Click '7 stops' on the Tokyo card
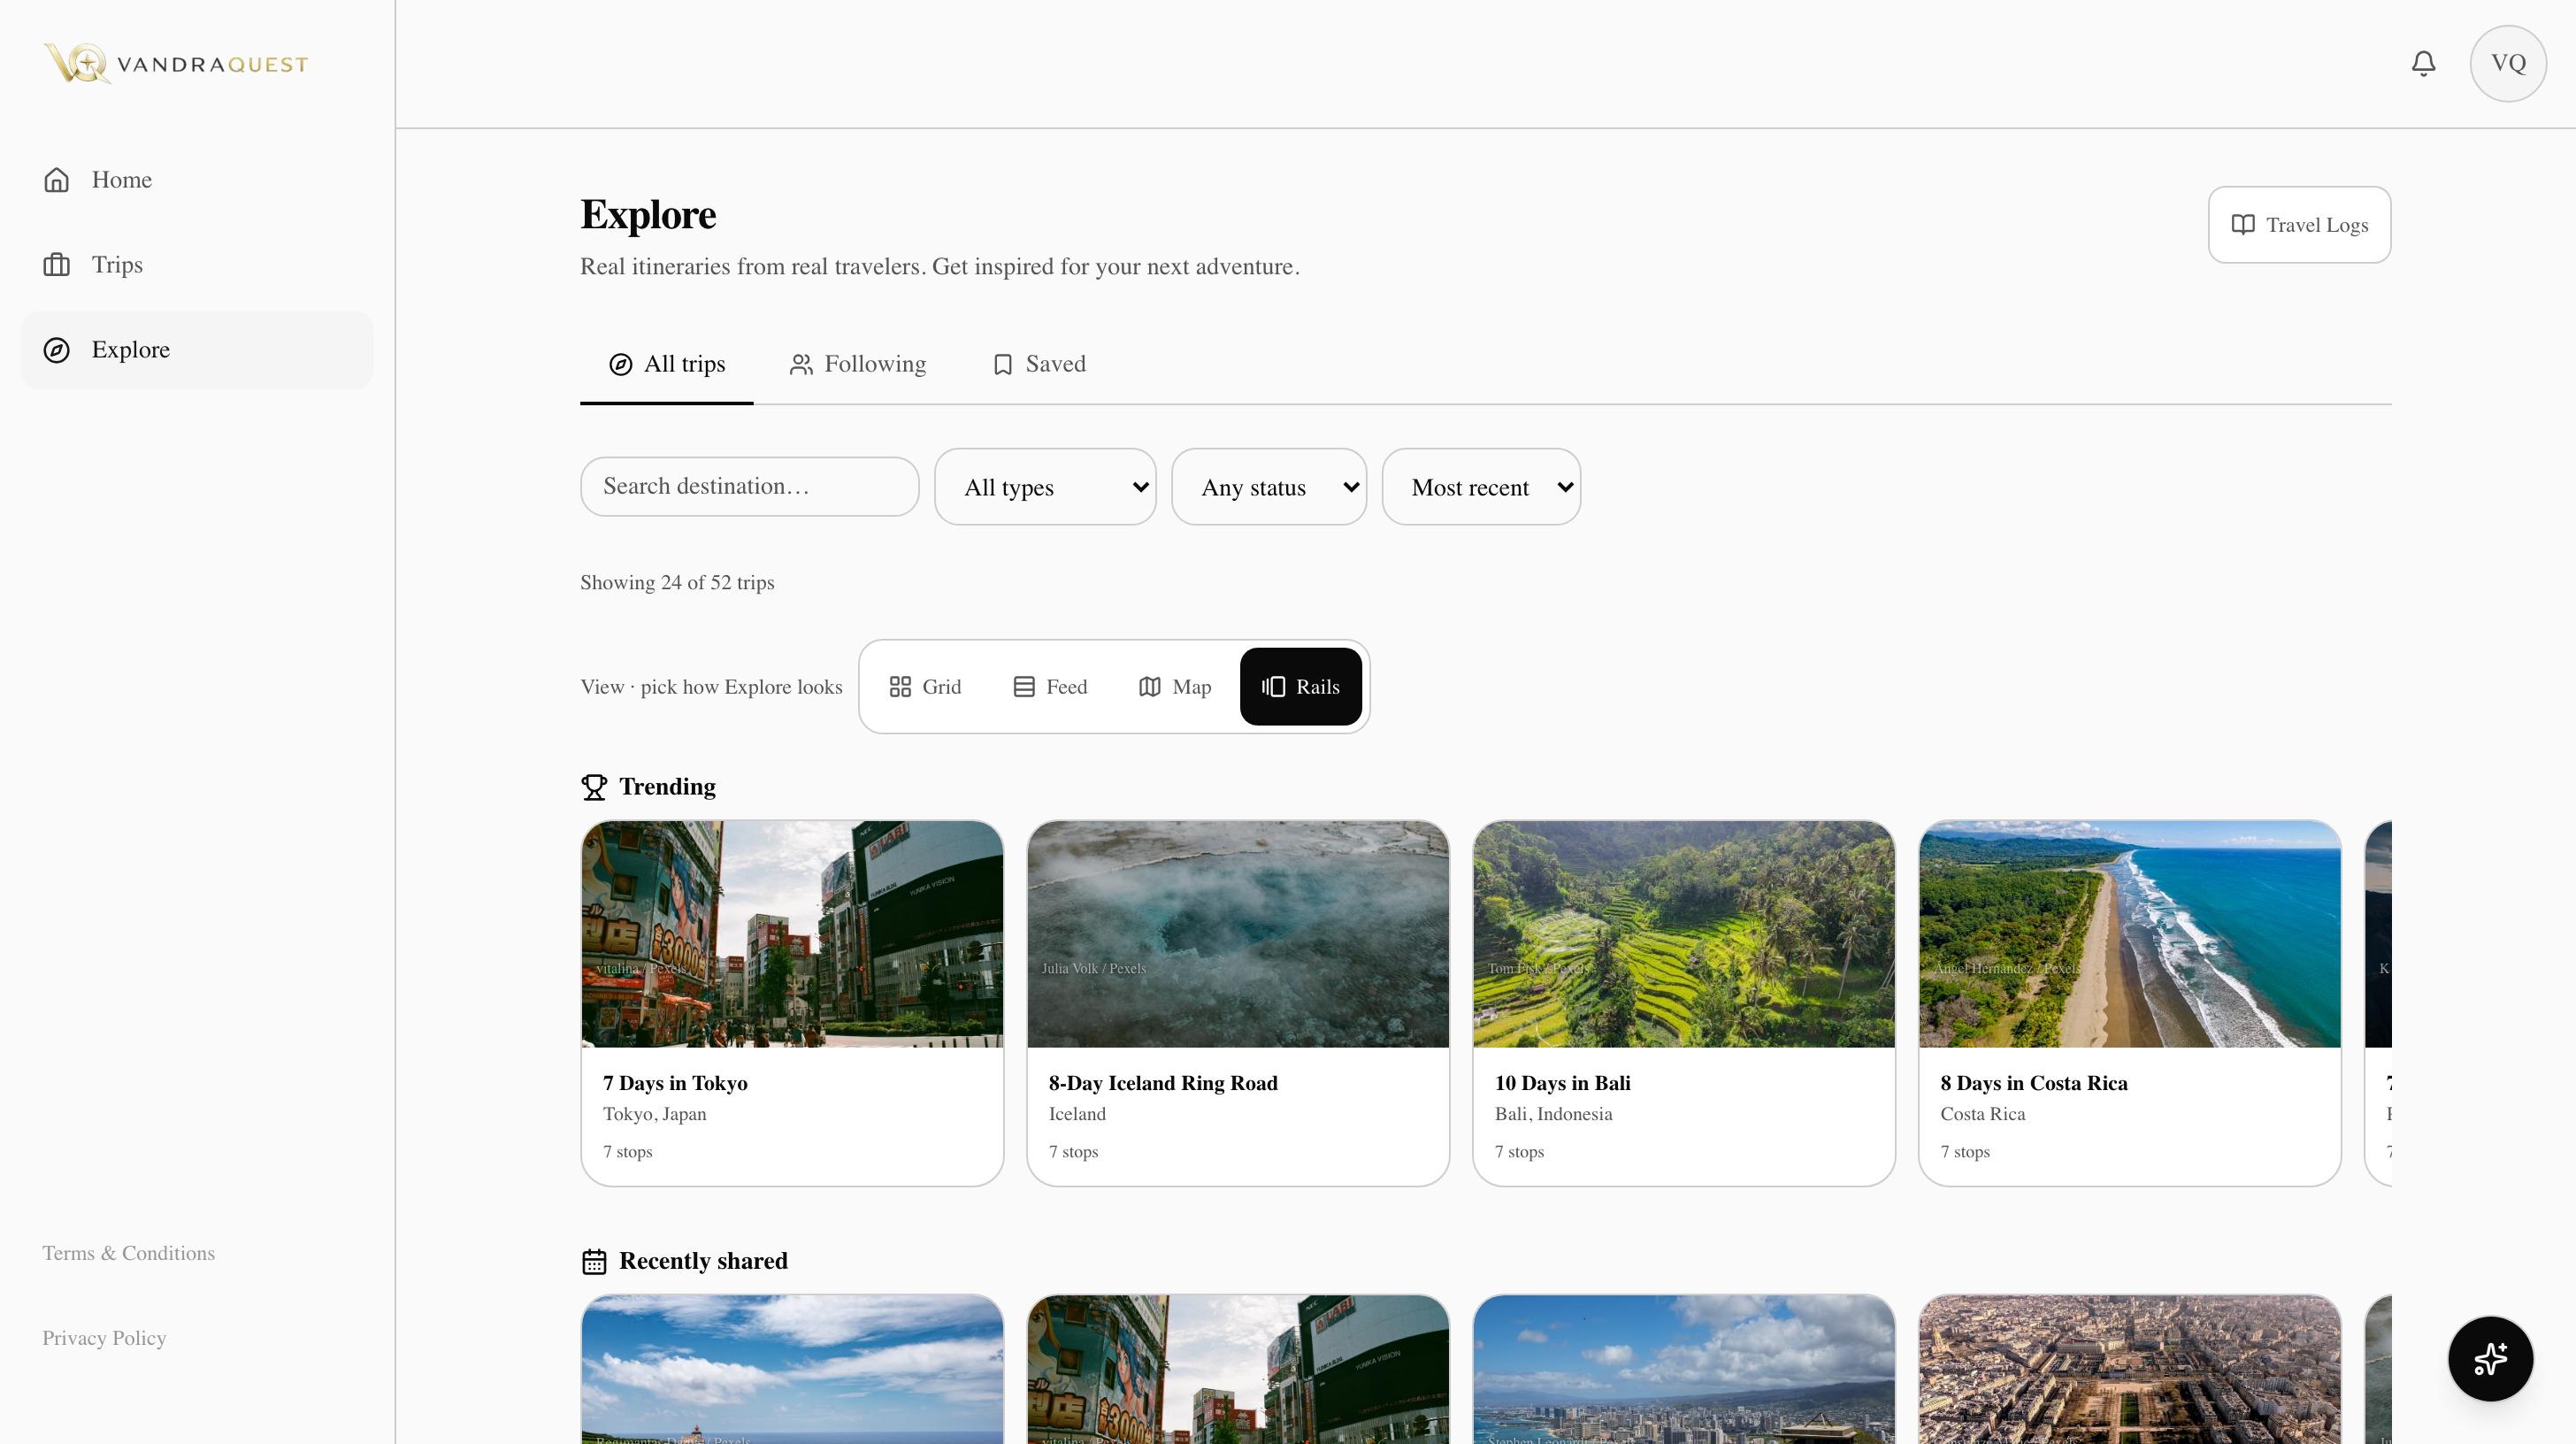2576x1444 pixels. pyautogui.click(x=627, y=1152)
